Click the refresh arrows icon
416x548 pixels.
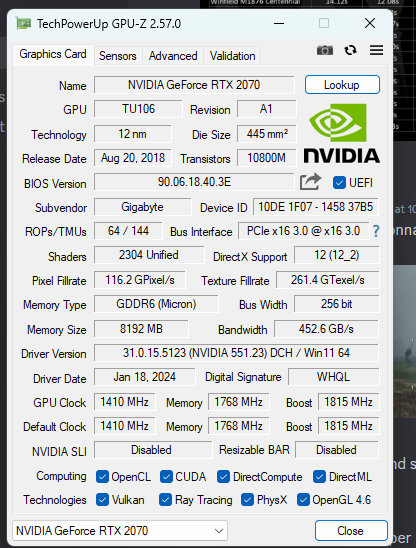(350, 50)
